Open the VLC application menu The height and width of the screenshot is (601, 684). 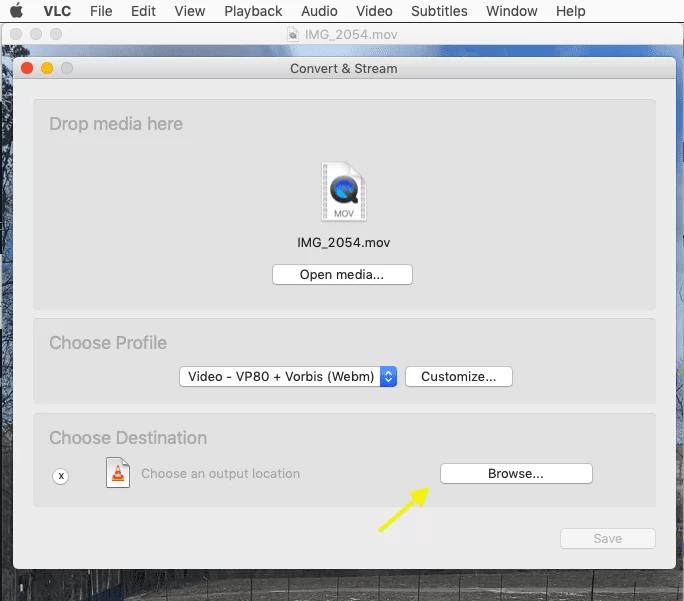[x=57, y=11]
